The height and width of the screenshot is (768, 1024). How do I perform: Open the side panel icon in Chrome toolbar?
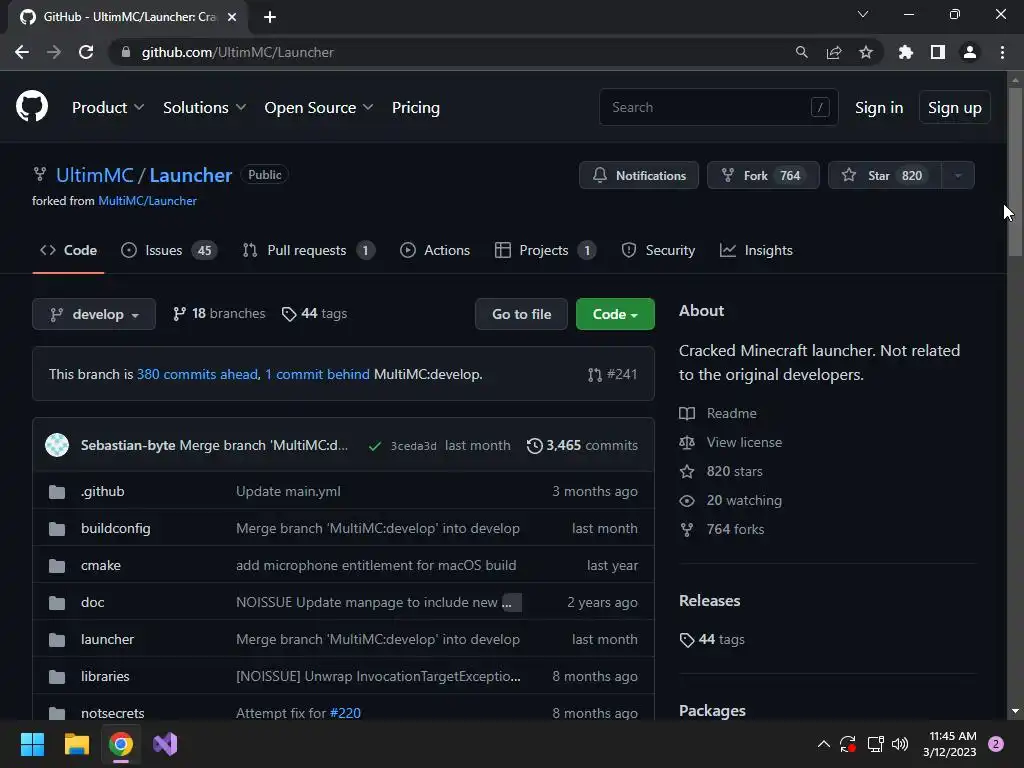click(938, 52)
